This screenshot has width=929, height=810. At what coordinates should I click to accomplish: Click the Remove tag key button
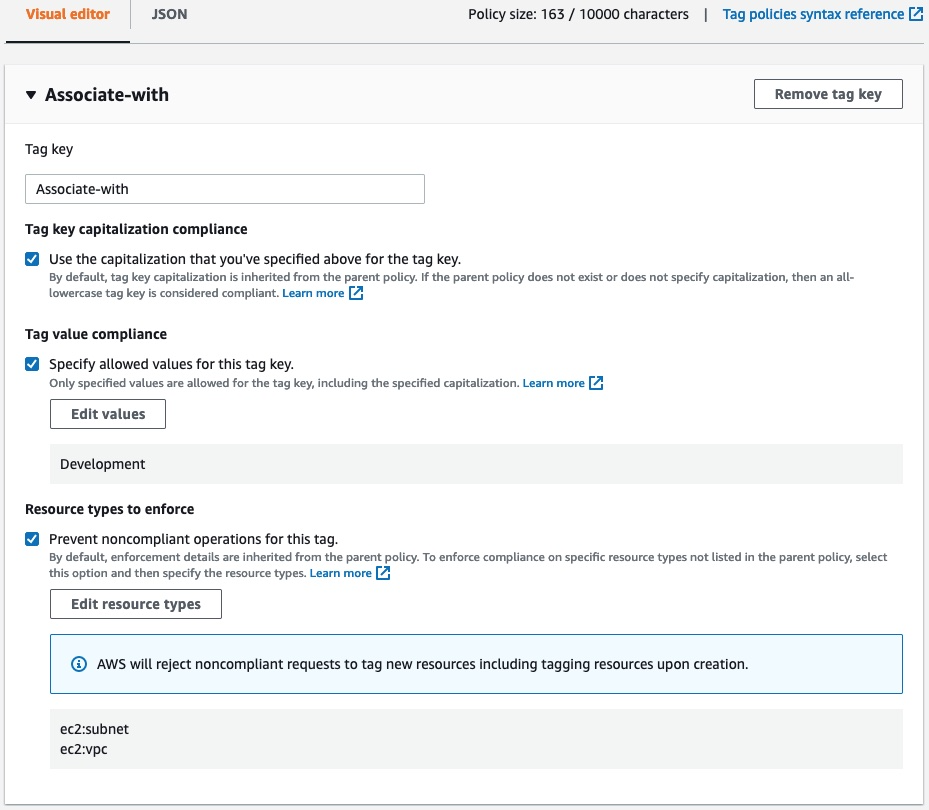[829, 93]
